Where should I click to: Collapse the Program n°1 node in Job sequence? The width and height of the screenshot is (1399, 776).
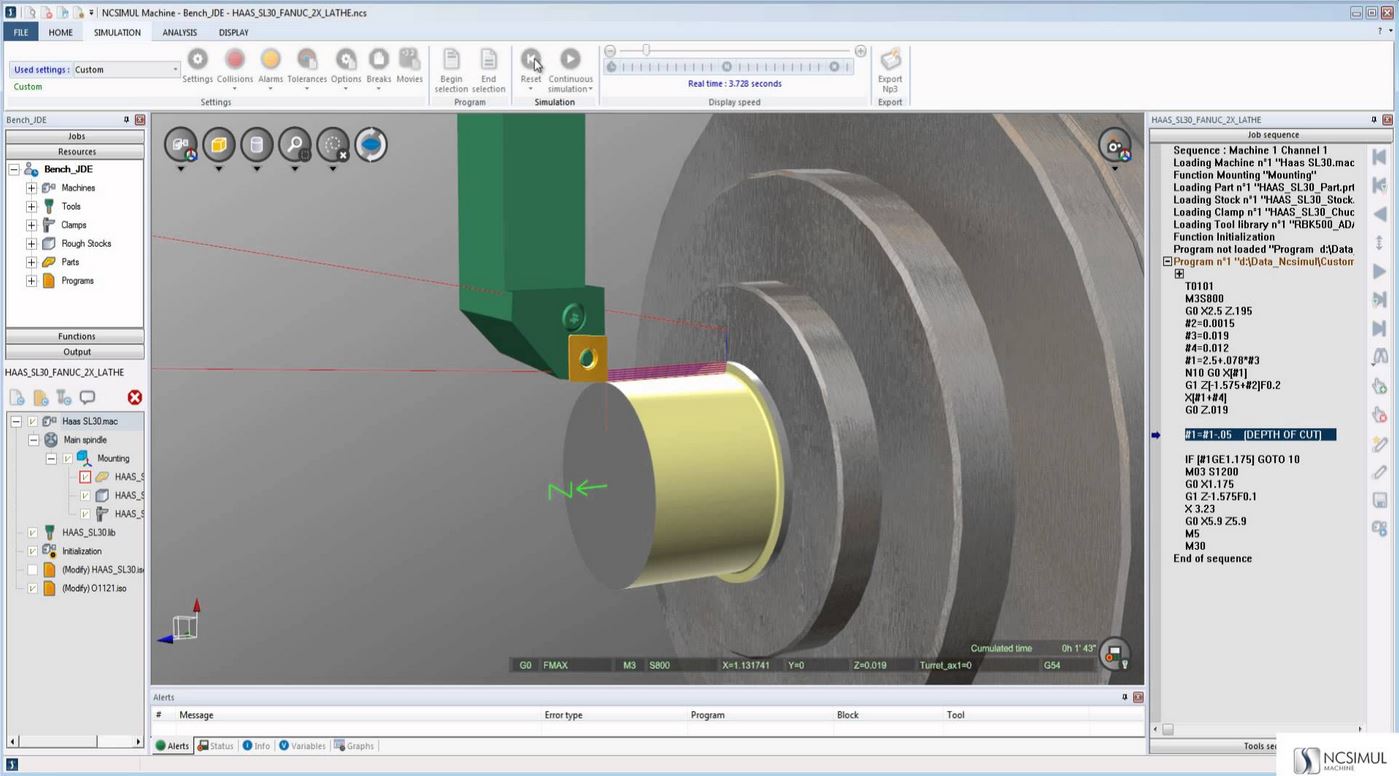[1167, 261]
